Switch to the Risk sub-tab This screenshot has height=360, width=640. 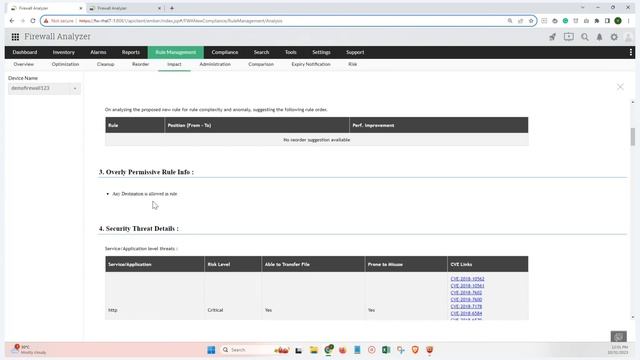(x=353, y=64)
